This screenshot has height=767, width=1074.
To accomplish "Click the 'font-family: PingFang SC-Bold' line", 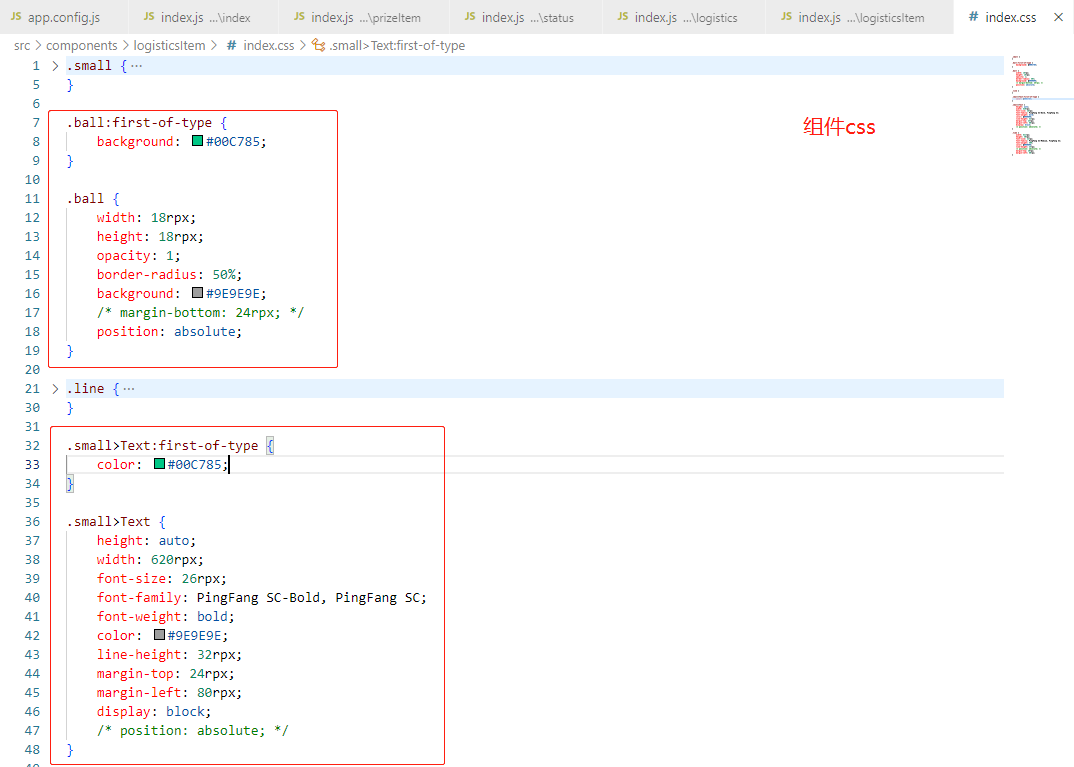I will (262, 597).
